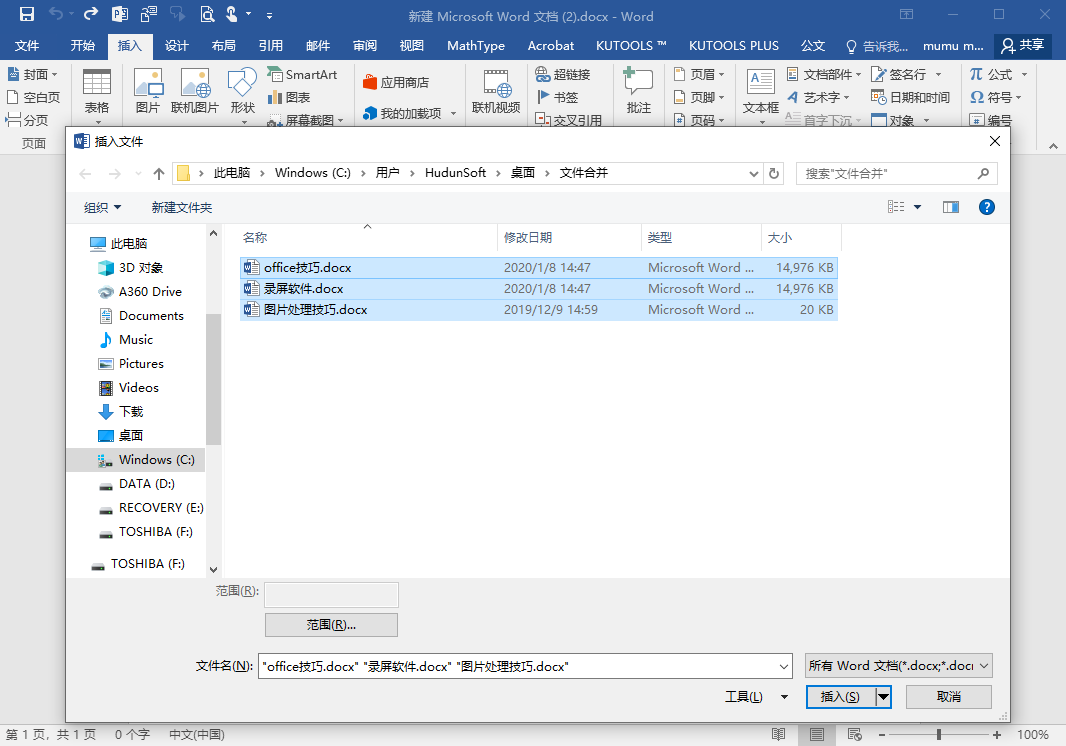The image size is (1066, 746).
Task: Insert a table via 表格 icon
Action: click(x=97, y=95)
